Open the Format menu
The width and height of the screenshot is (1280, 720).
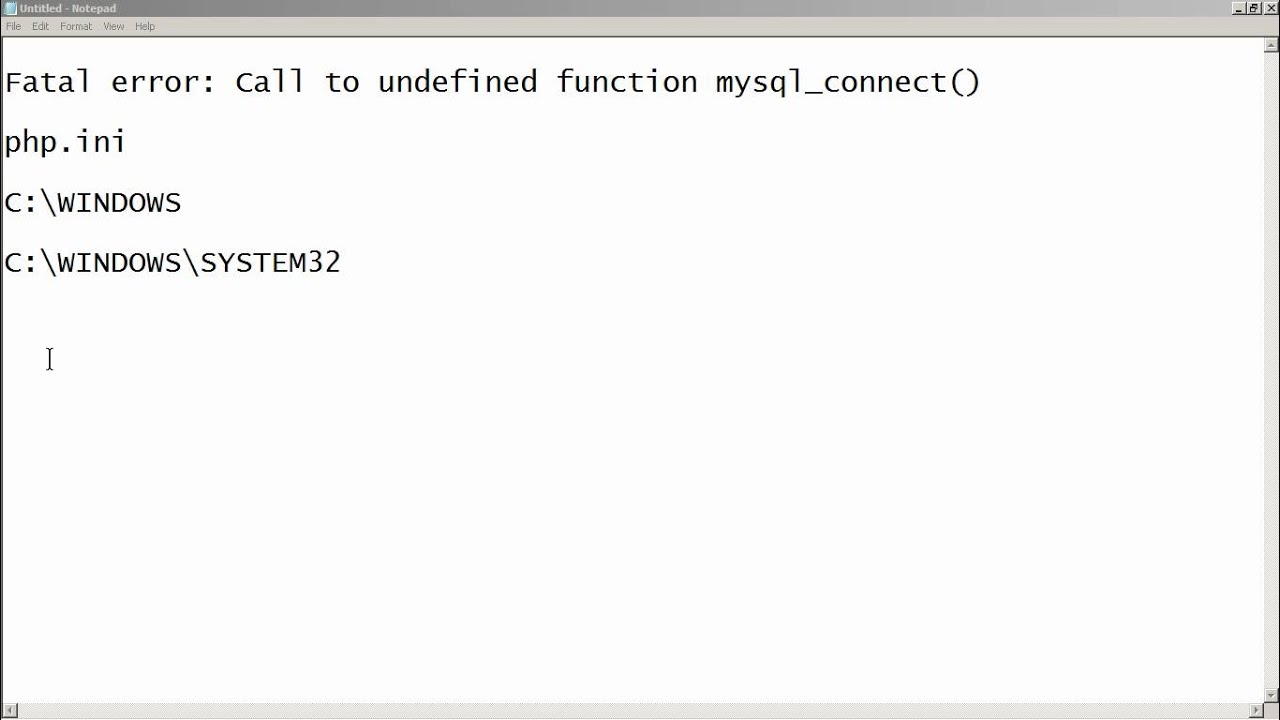(76, 26)
